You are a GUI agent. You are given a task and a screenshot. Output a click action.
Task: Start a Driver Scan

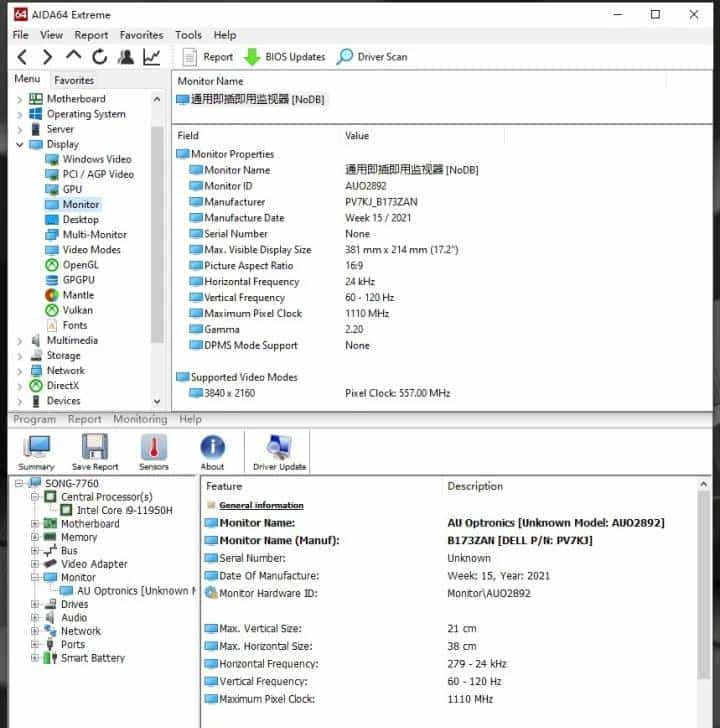[x=372, y=57]
